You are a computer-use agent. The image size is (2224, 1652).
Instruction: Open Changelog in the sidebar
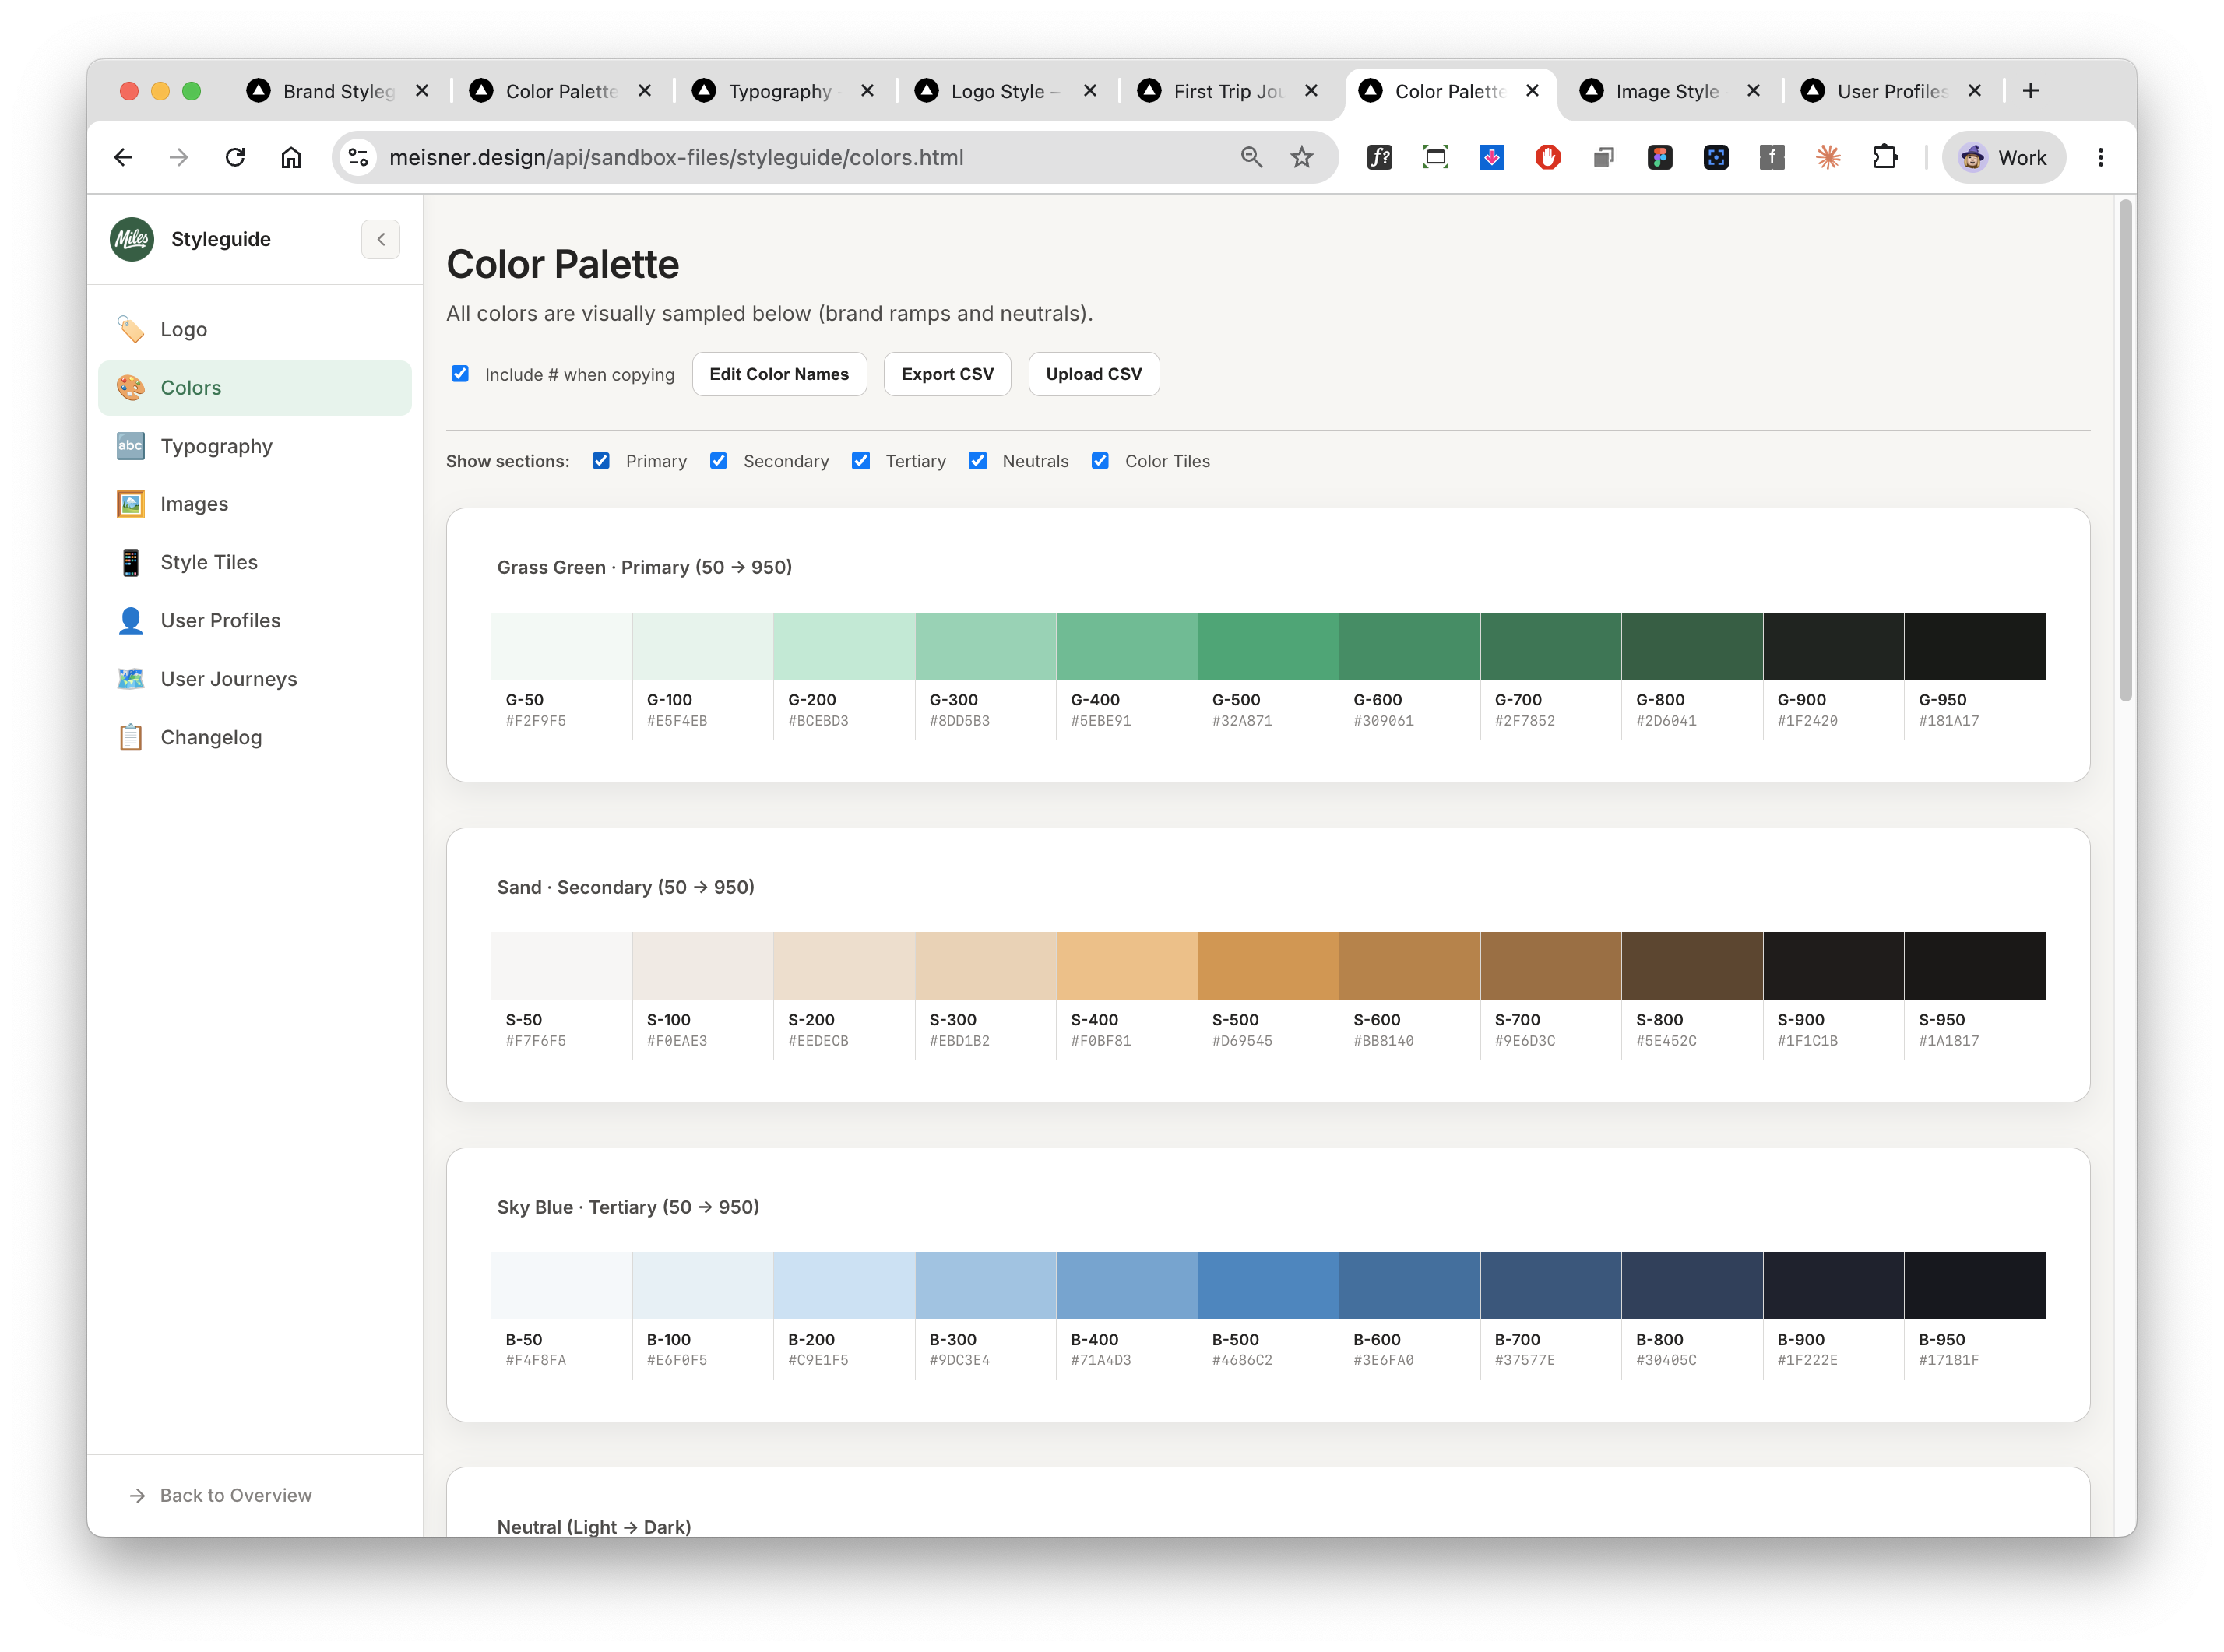click(255, 737)
